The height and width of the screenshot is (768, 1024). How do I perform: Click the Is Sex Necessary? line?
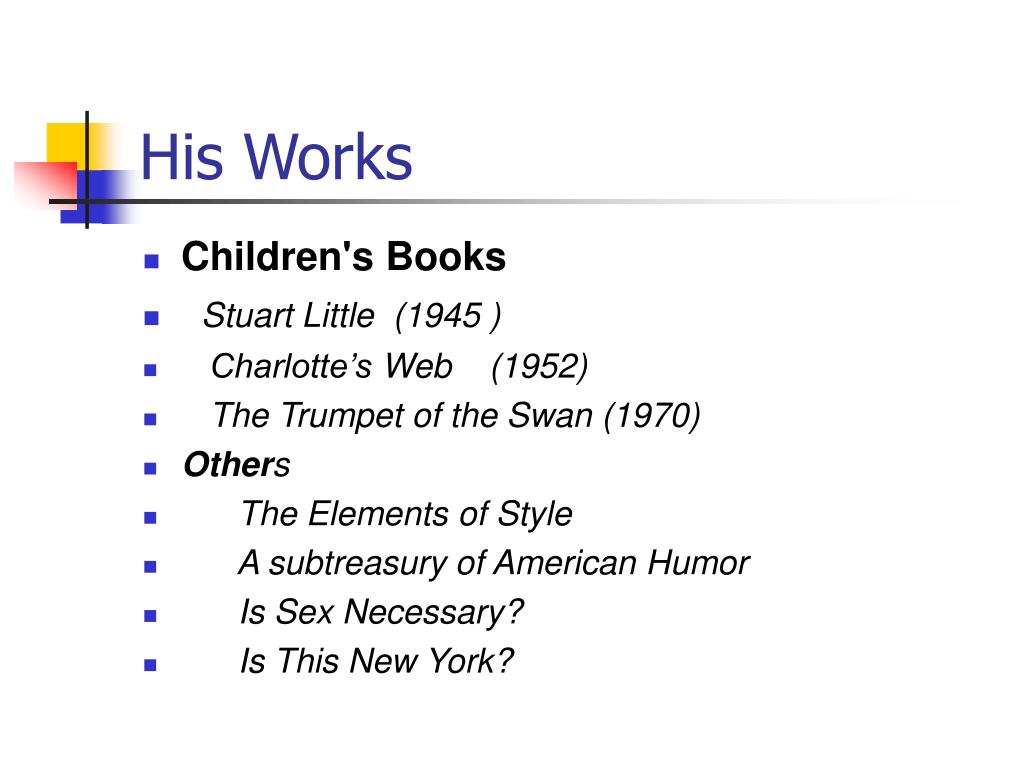tap(381, 613)
